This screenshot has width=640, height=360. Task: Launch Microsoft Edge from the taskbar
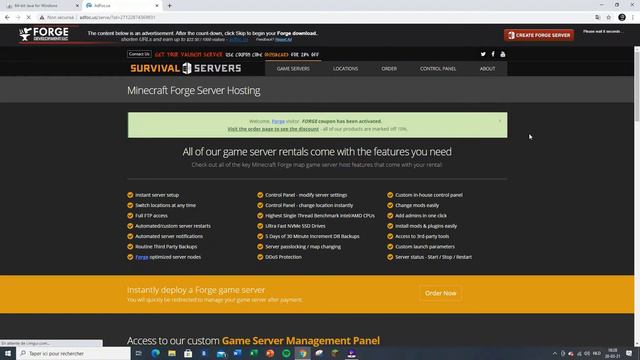(x=156, y=353)
